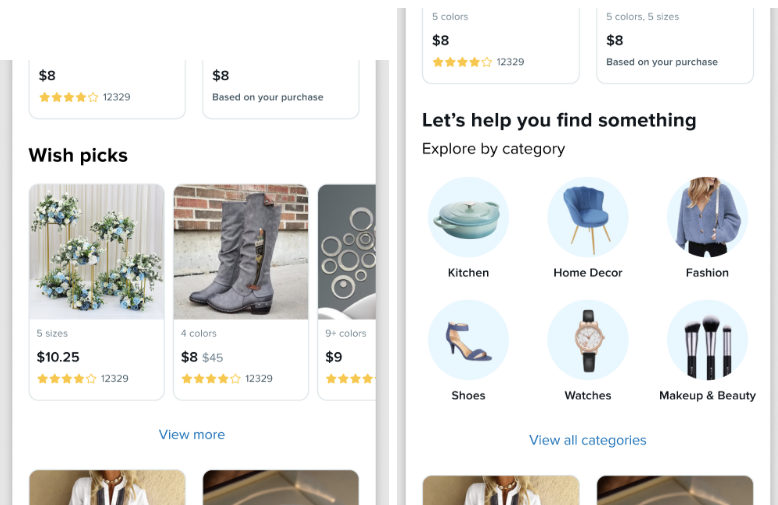Open the silver rings product thumbnail

[347, 252]
